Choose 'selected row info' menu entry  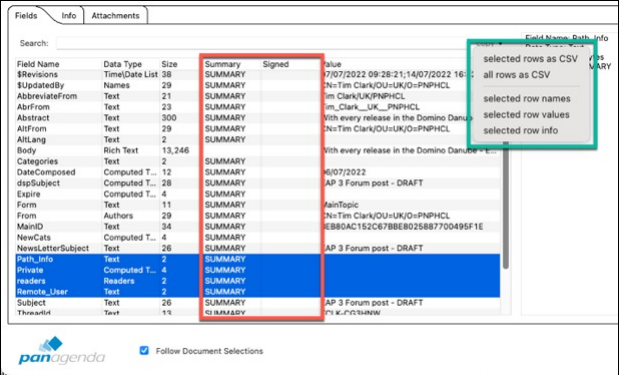click(520, 130)
